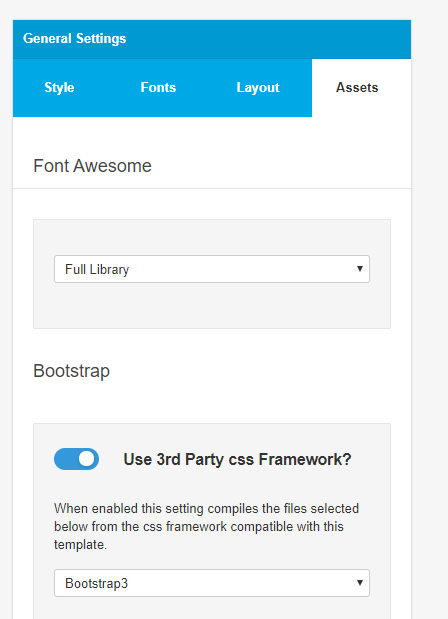Click the Font Awesome section heading

(92, 166)
